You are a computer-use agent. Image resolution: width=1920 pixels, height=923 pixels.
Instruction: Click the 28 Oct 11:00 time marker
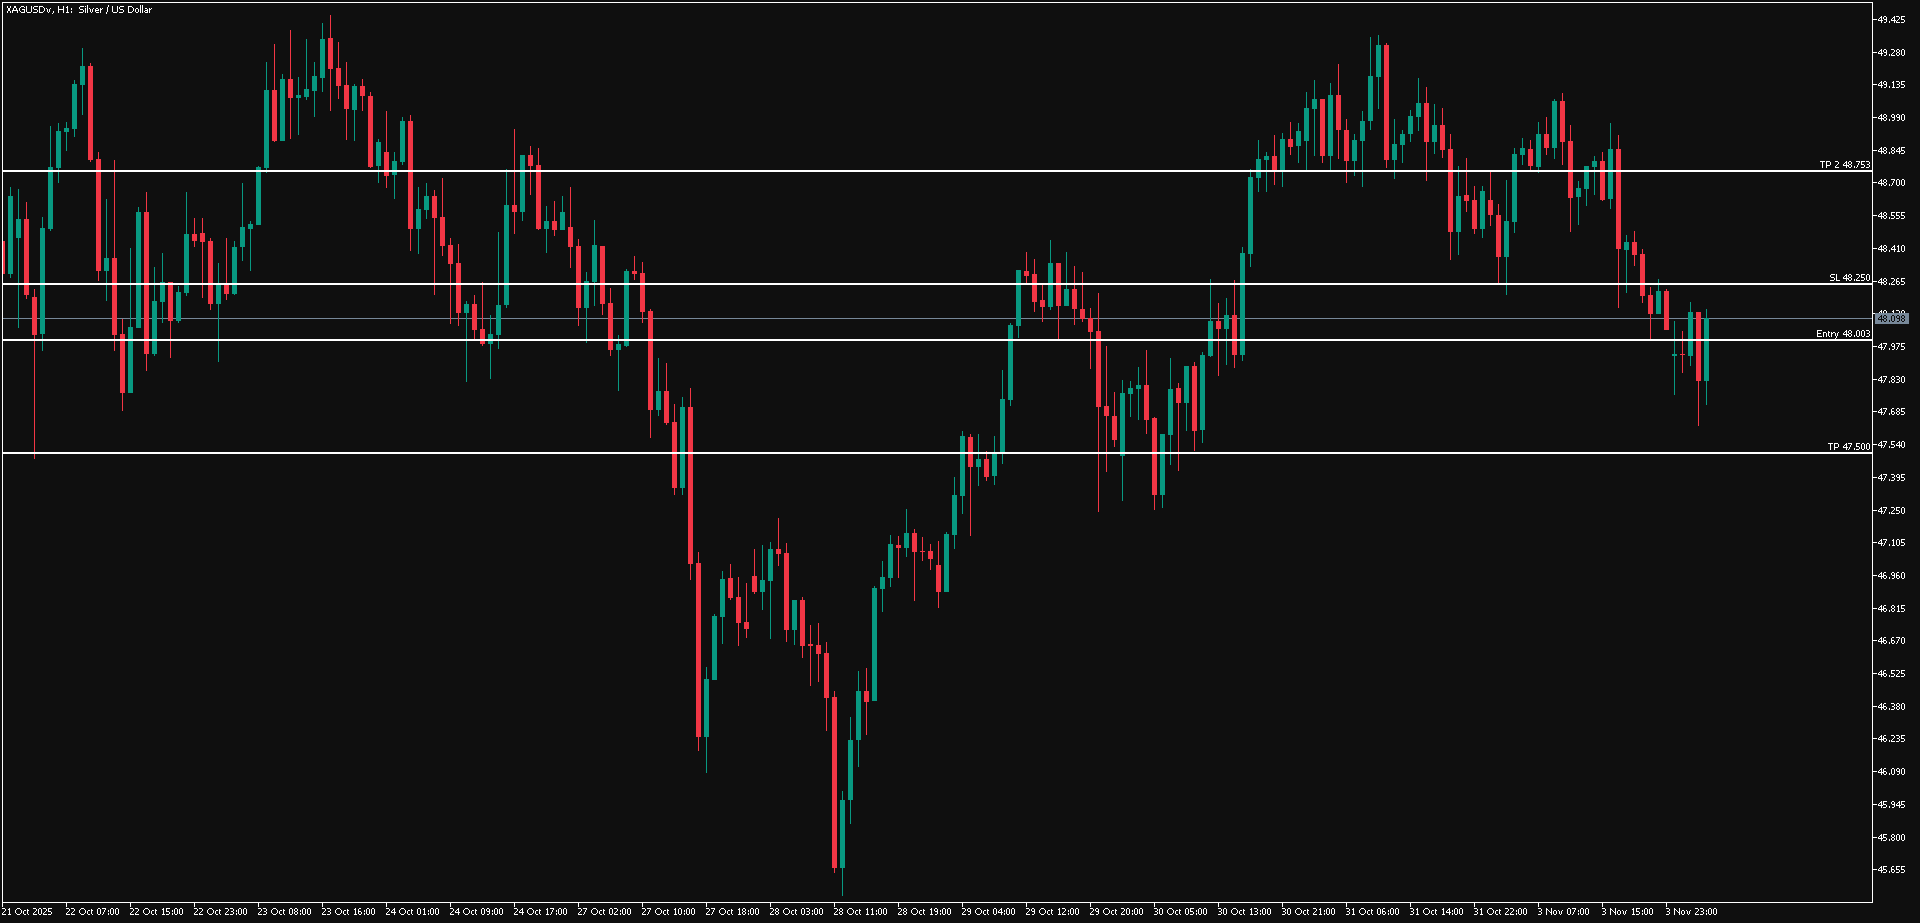tap(860, 912)
